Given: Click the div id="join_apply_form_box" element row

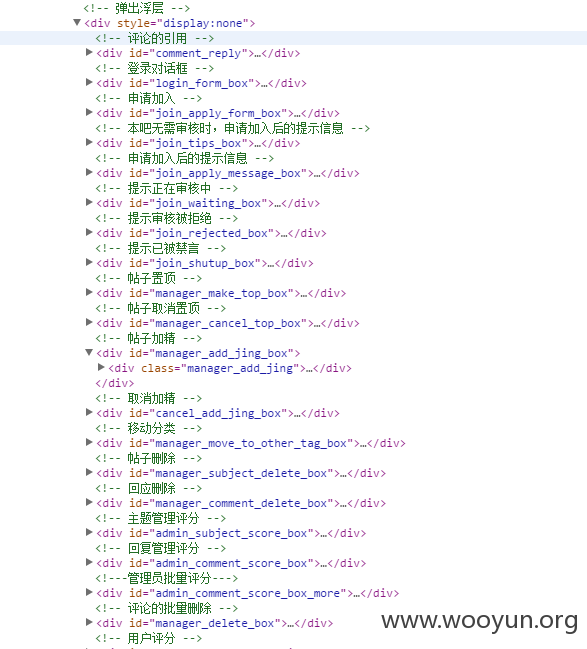Looking at the screenshot, I should click(x=218, y=113).
